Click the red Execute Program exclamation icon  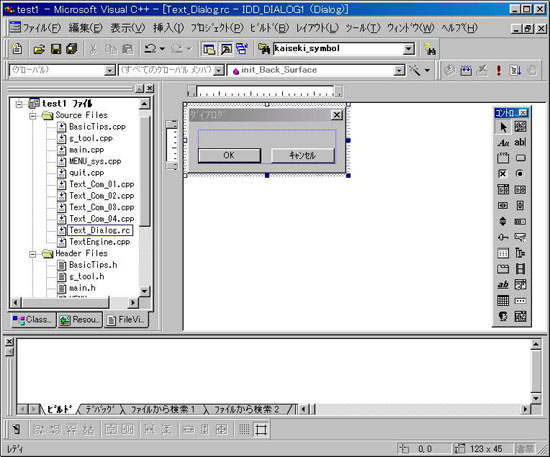[x=498, y=70]
